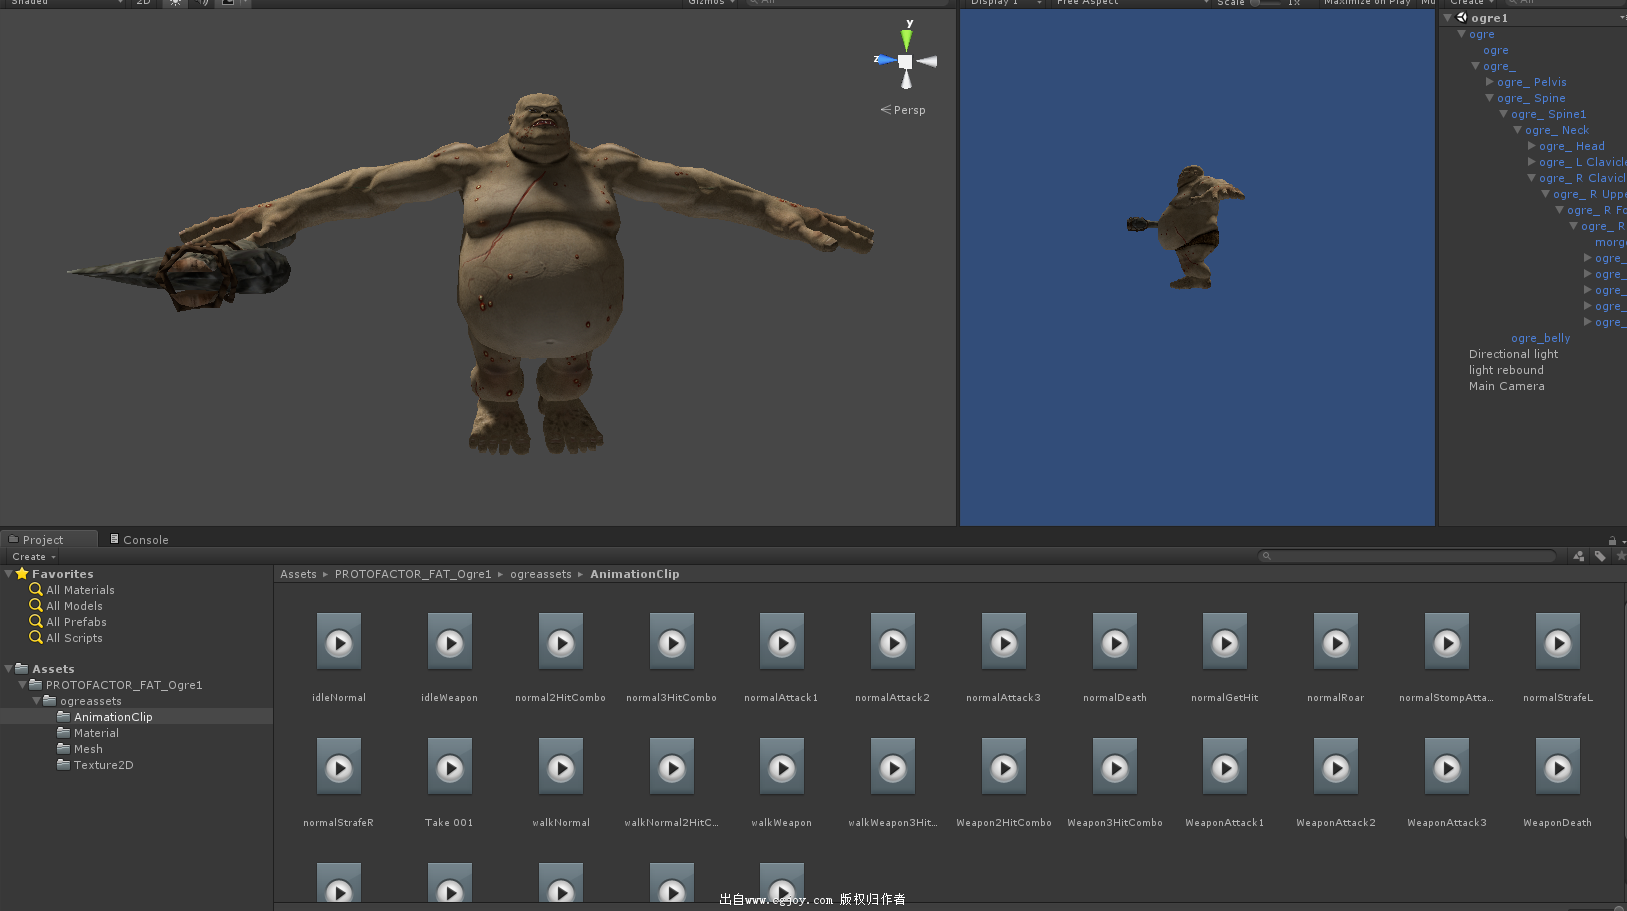This screenshot has width=1627, height=911.
Task: Select the normalDeath clip icon
Action: (x=1115, y=641)
